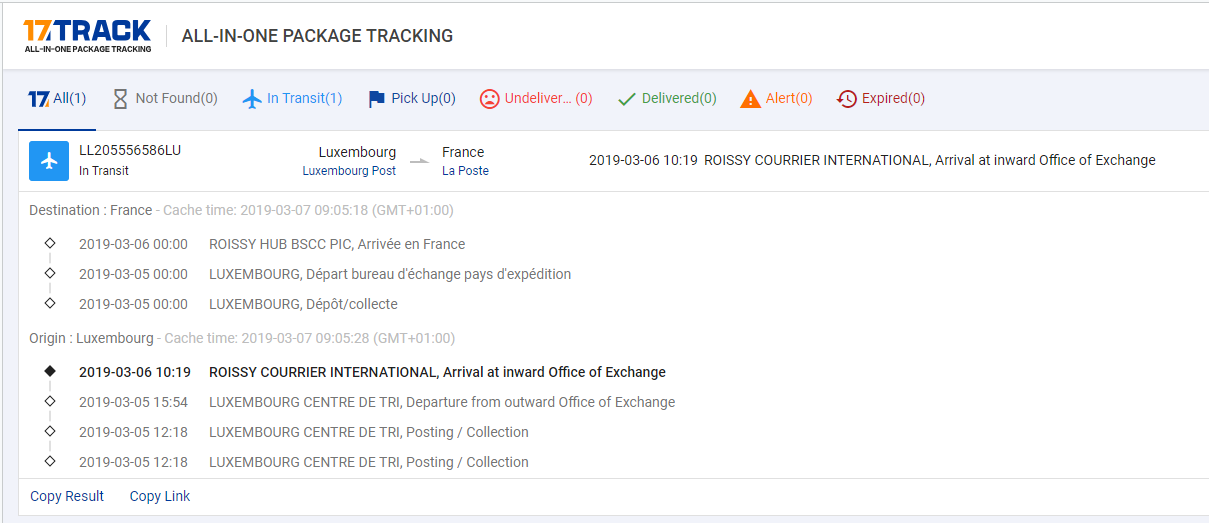Select tracking number LL205556586LU
This screenshot has height=523, width=1209.
point(130,151)
